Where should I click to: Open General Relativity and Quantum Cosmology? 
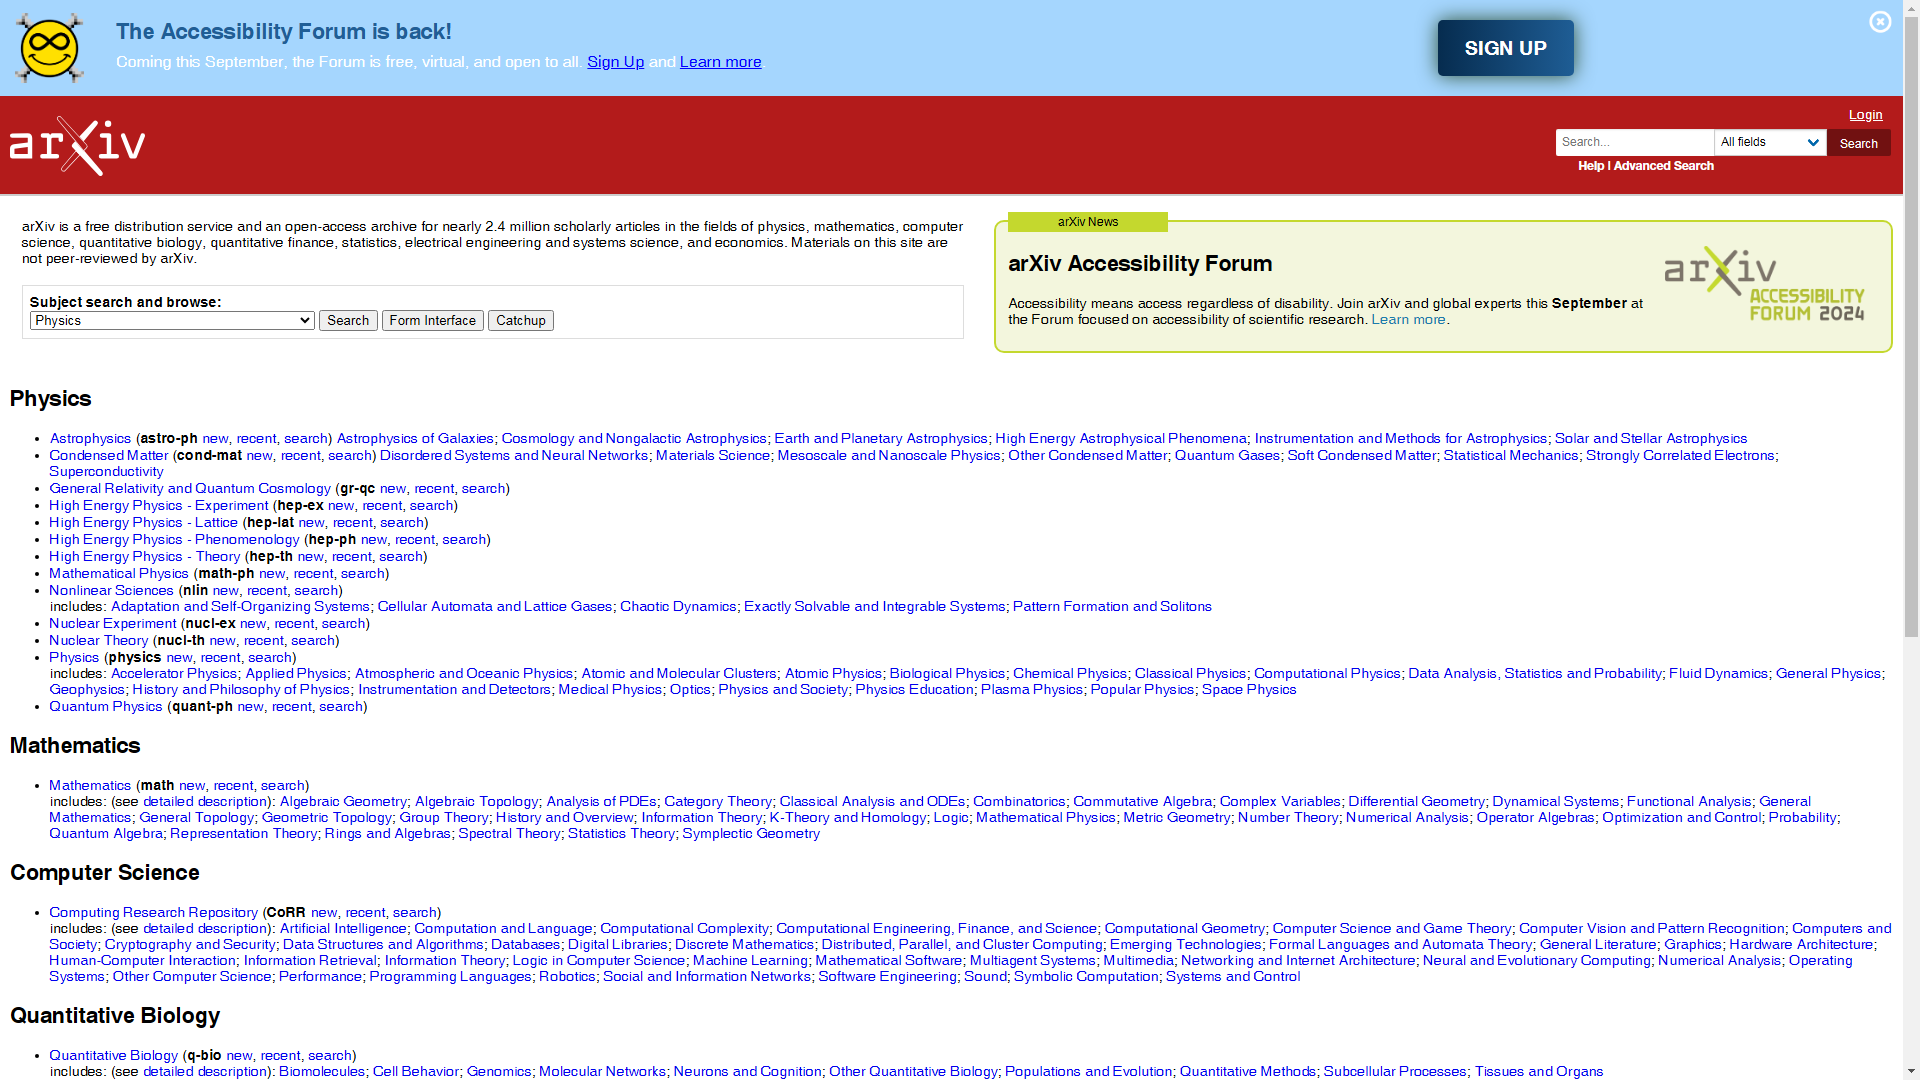(x=190, y=489)
